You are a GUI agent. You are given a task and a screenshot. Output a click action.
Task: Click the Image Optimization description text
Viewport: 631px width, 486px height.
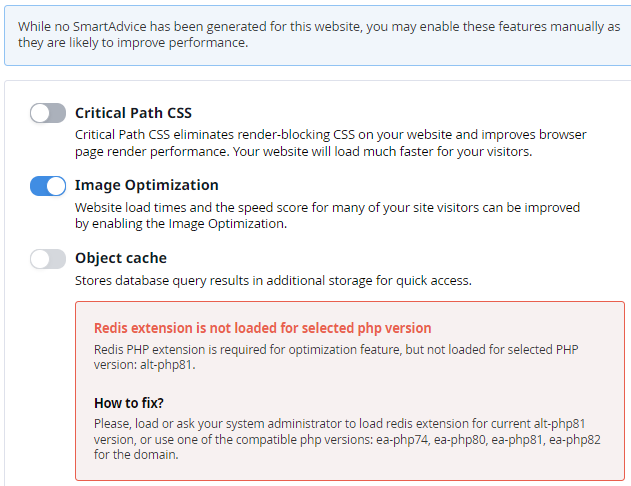(327, 215)
